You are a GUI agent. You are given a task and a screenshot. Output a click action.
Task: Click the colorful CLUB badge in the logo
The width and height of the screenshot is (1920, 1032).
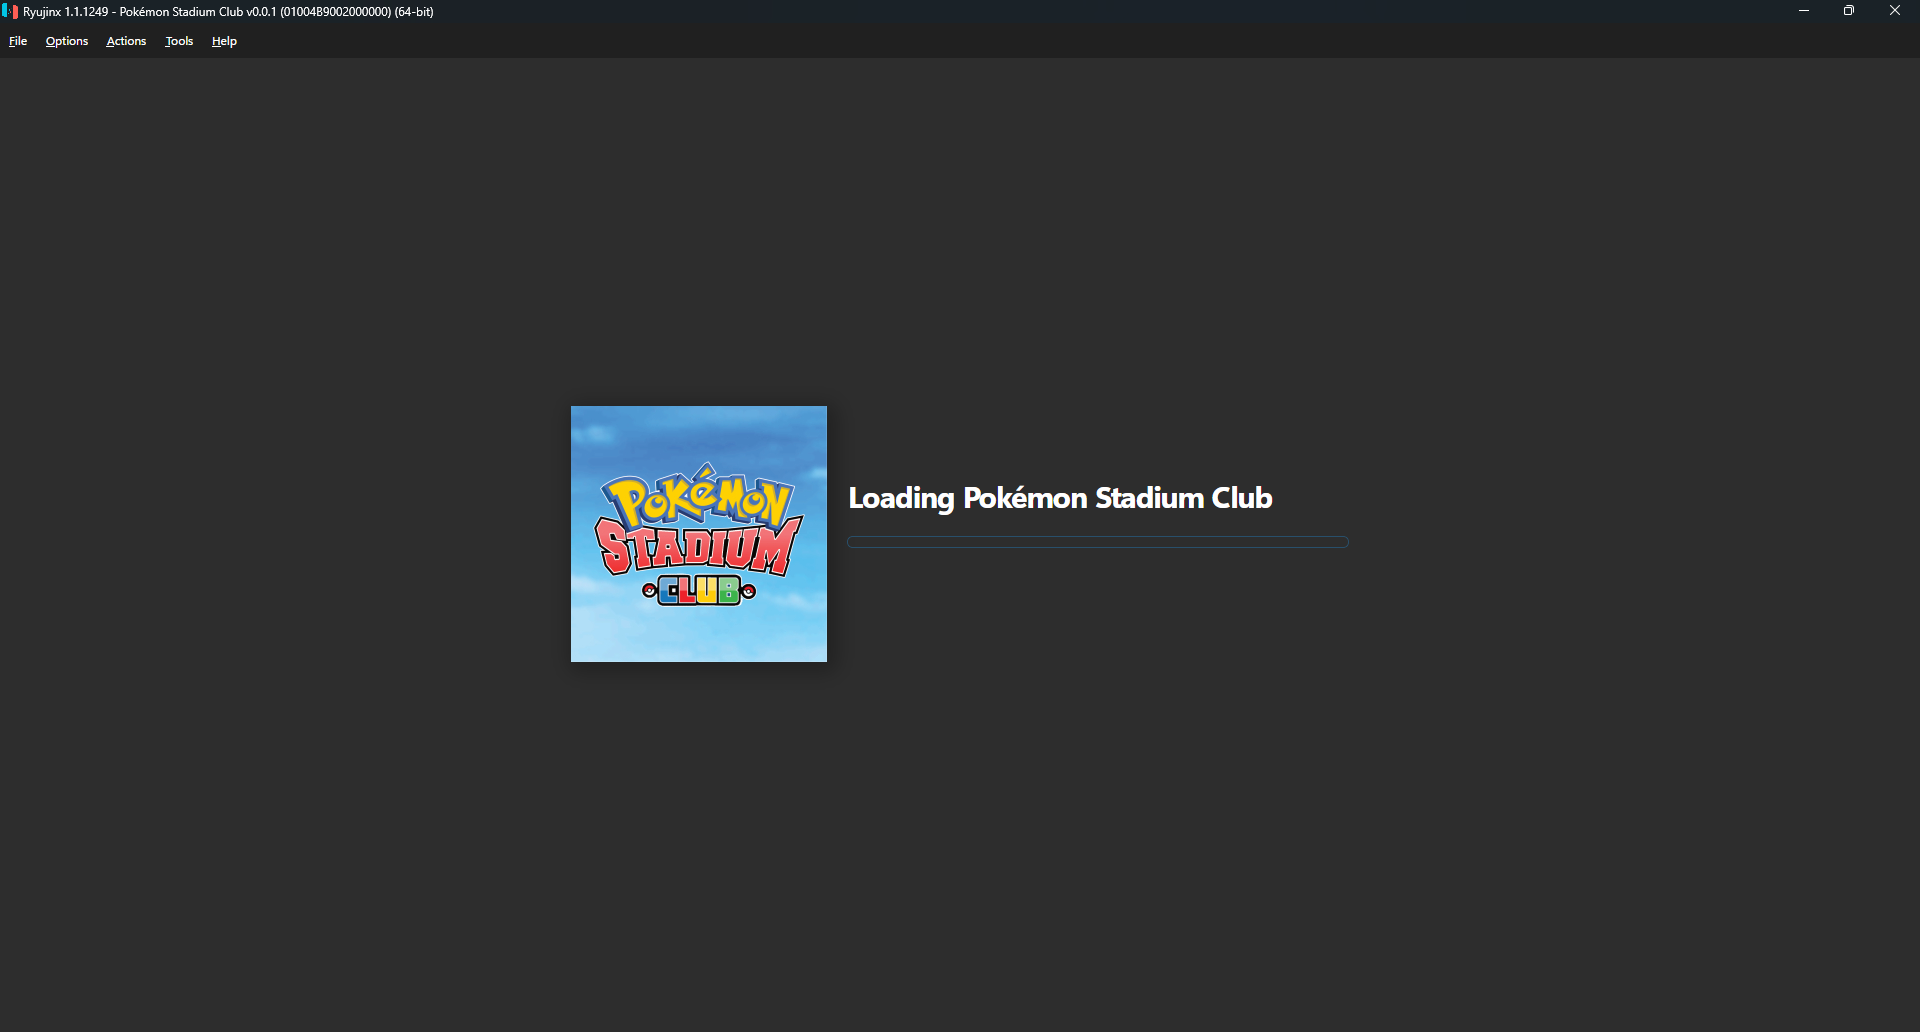click(699, 591)
